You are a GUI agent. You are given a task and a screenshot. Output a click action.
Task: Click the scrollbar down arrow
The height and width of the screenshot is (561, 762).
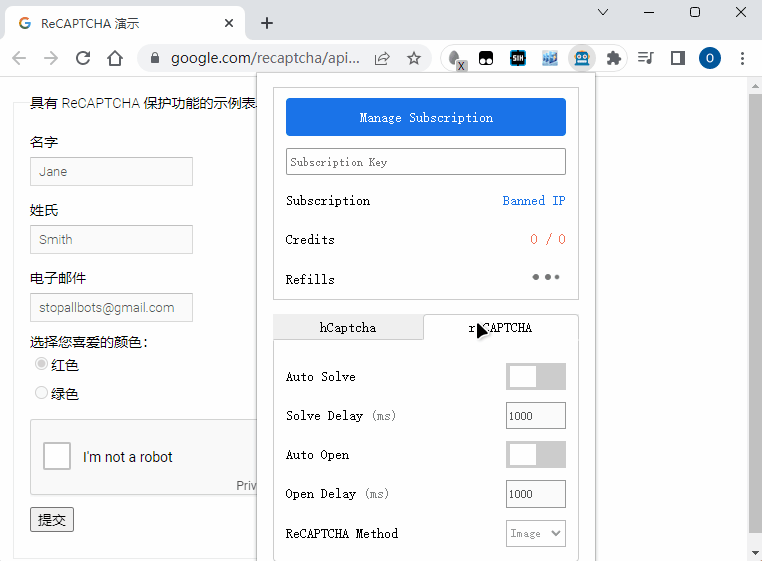755,553
